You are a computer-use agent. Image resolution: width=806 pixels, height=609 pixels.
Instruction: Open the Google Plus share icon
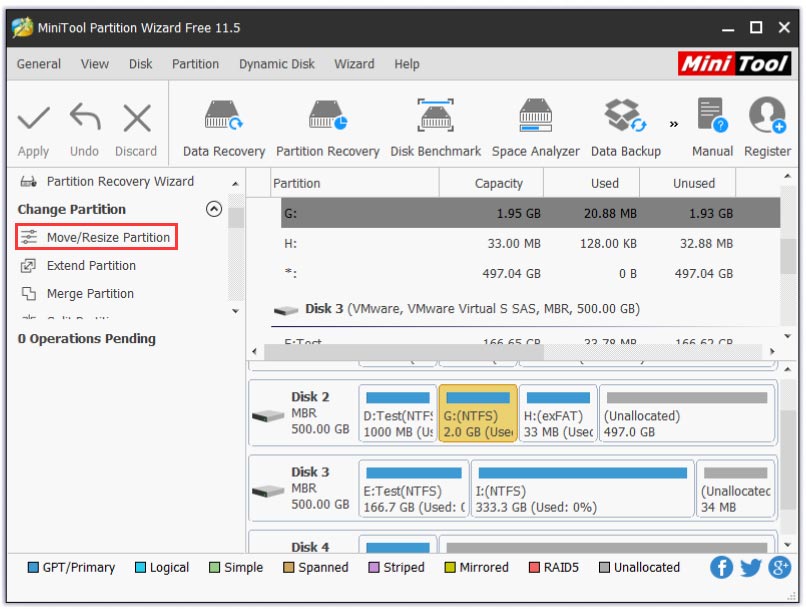[x=779, y=567]
